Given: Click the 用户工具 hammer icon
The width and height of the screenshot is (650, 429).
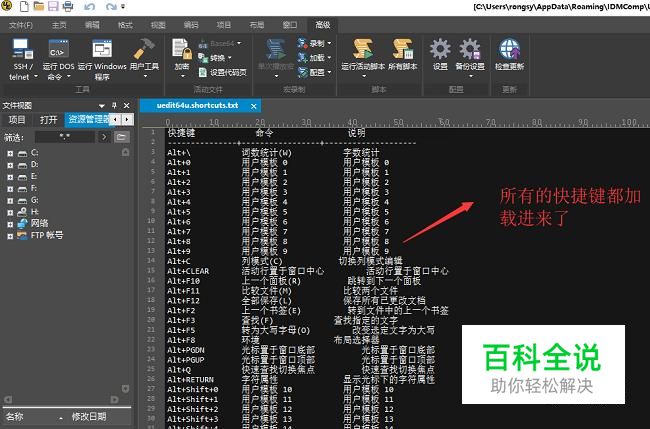Looking at the screenshot, I should click(144, 49).
